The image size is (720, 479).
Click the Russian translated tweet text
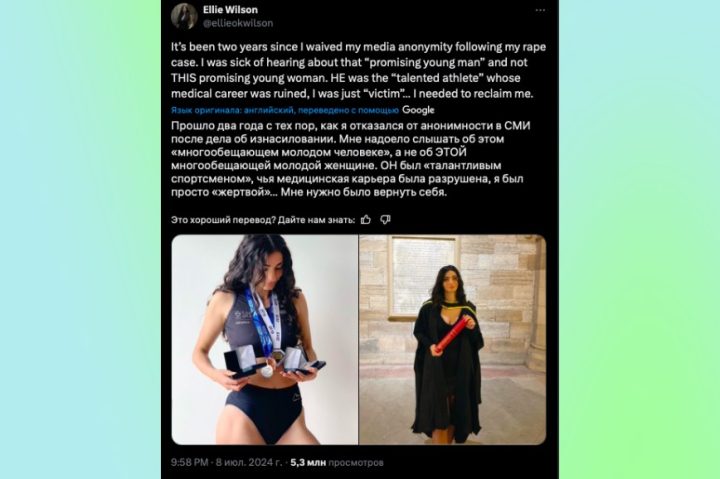point(351,159)
